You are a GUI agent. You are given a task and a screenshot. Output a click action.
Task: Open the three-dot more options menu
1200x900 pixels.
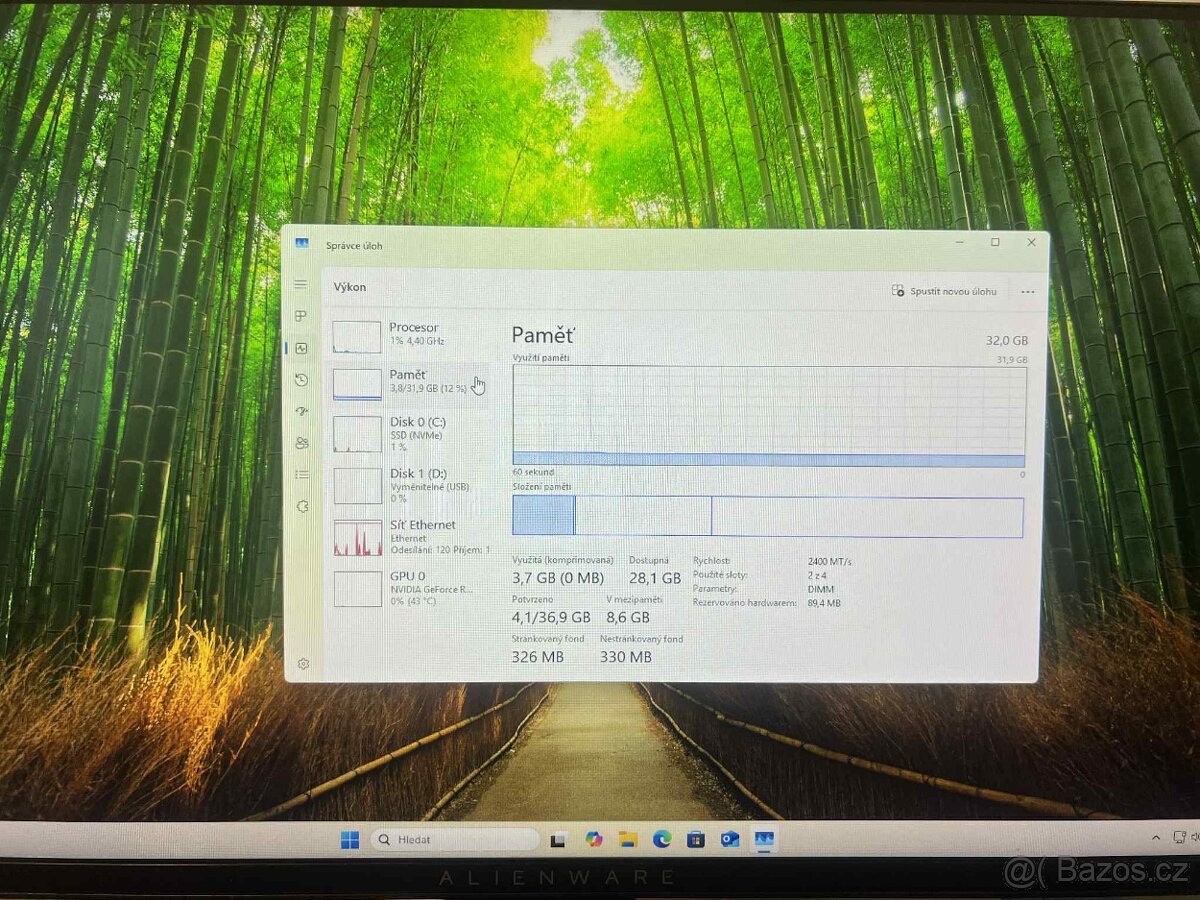[1027, 292]
